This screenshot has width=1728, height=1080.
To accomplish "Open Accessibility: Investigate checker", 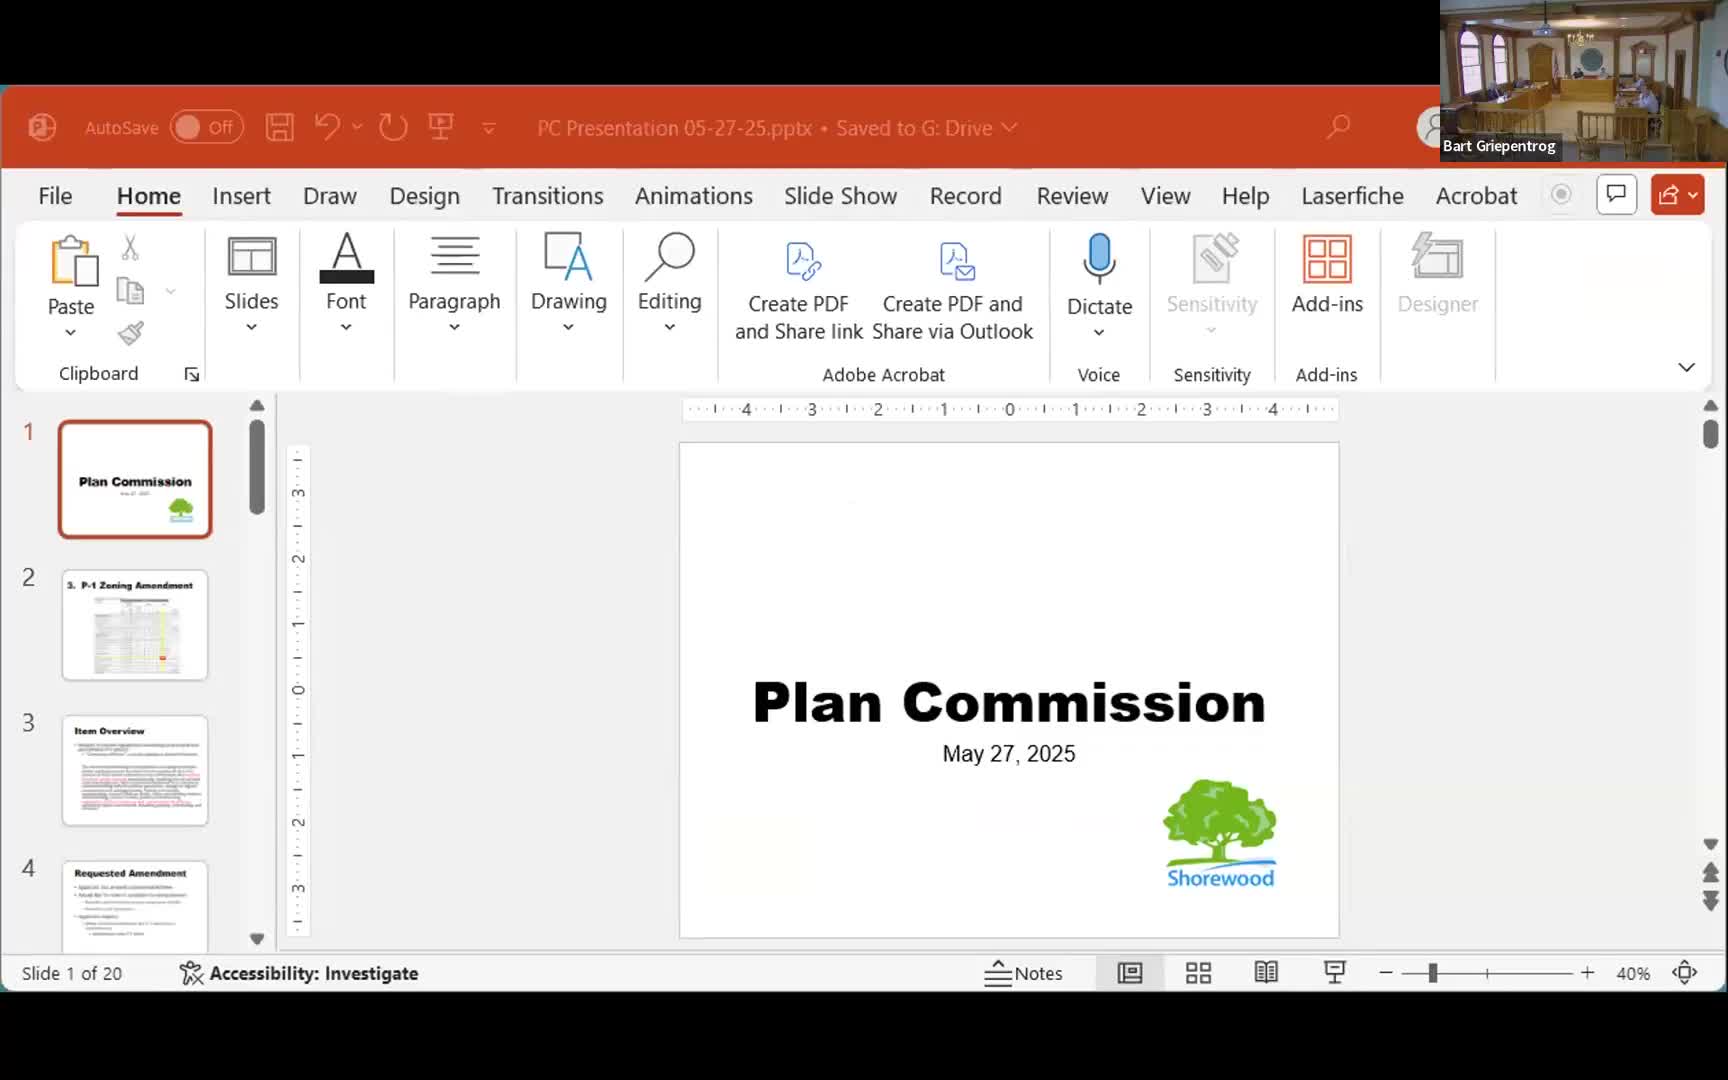I will (x=299, y=973).
